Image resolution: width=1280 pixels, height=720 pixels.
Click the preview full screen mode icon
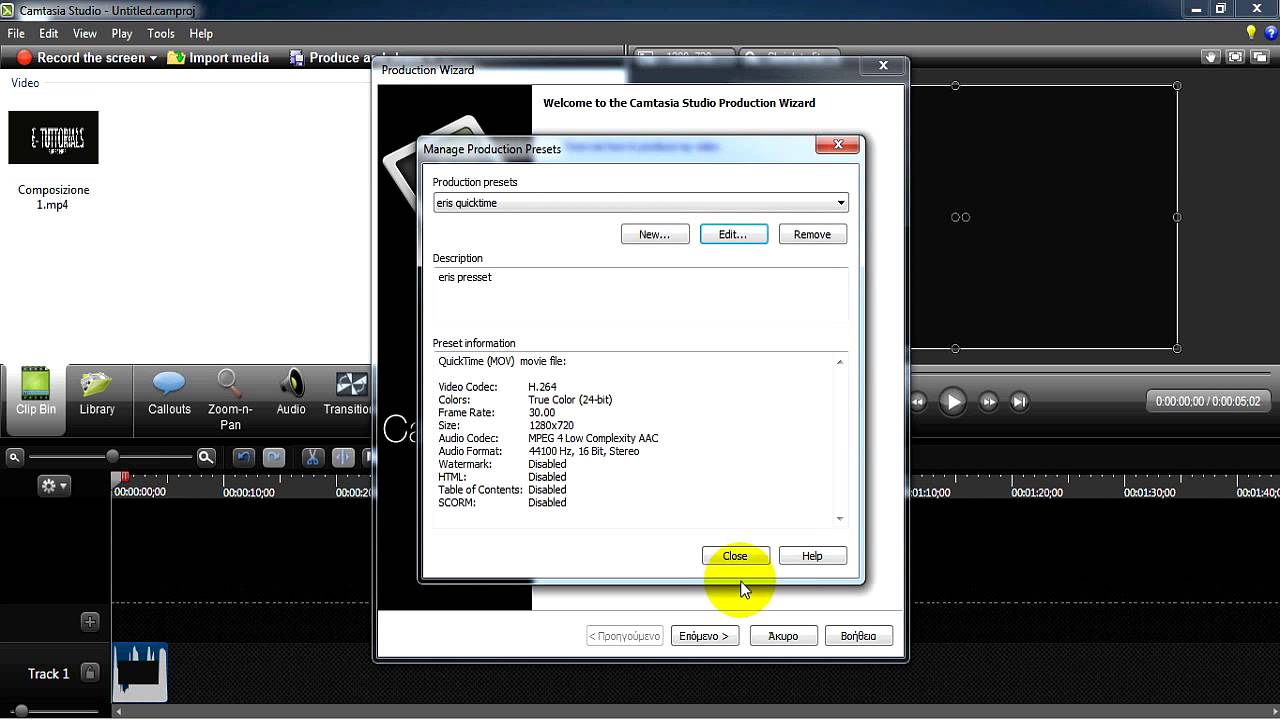click(1235, 58)
